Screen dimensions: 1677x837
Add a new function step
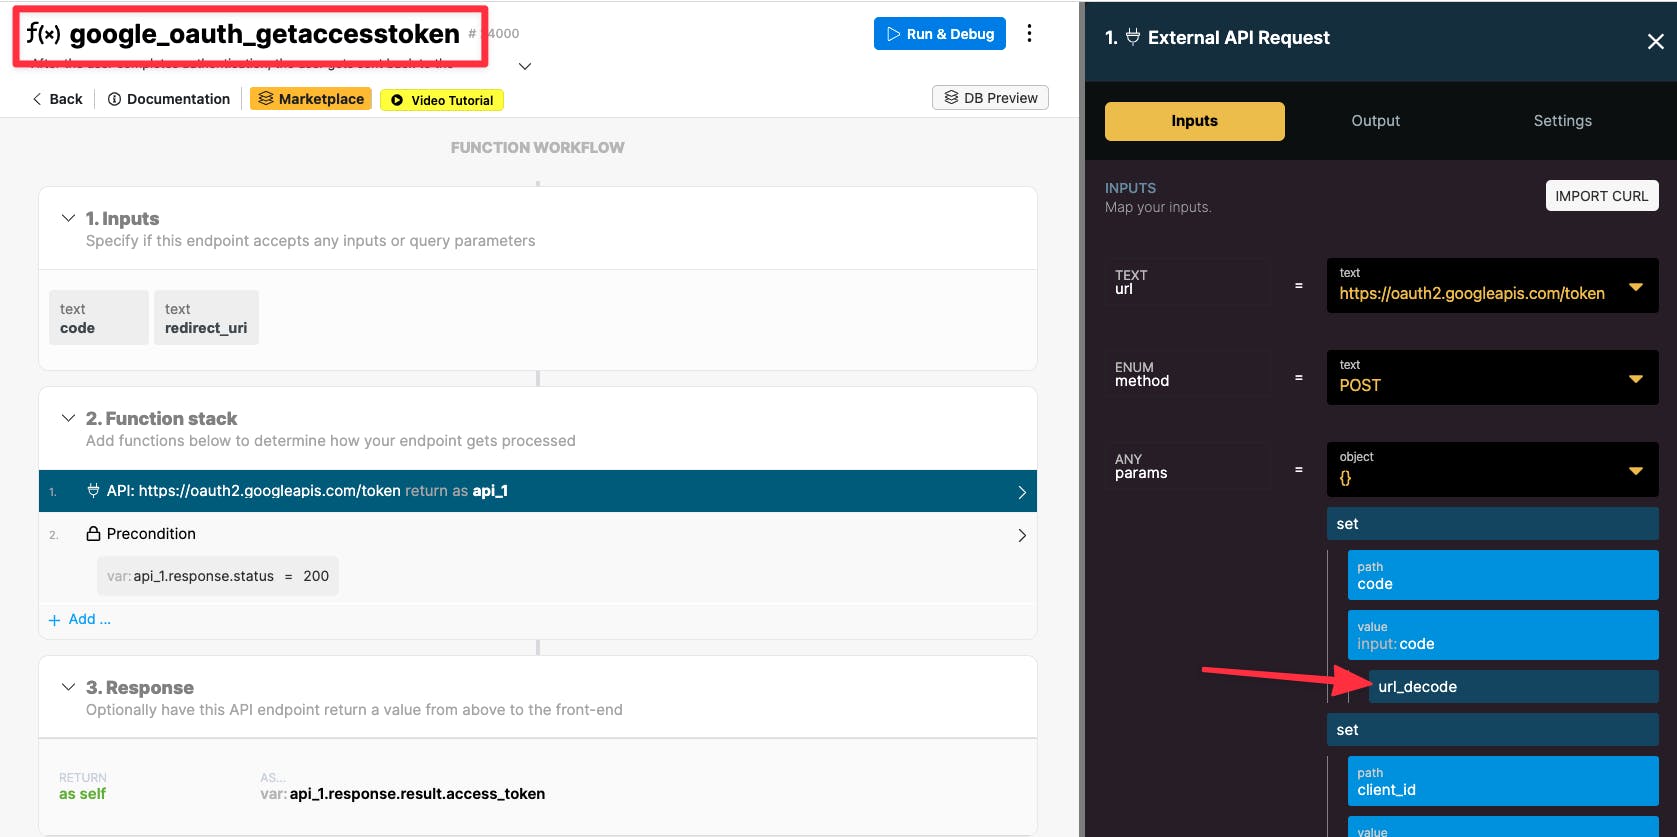(80, 620)
